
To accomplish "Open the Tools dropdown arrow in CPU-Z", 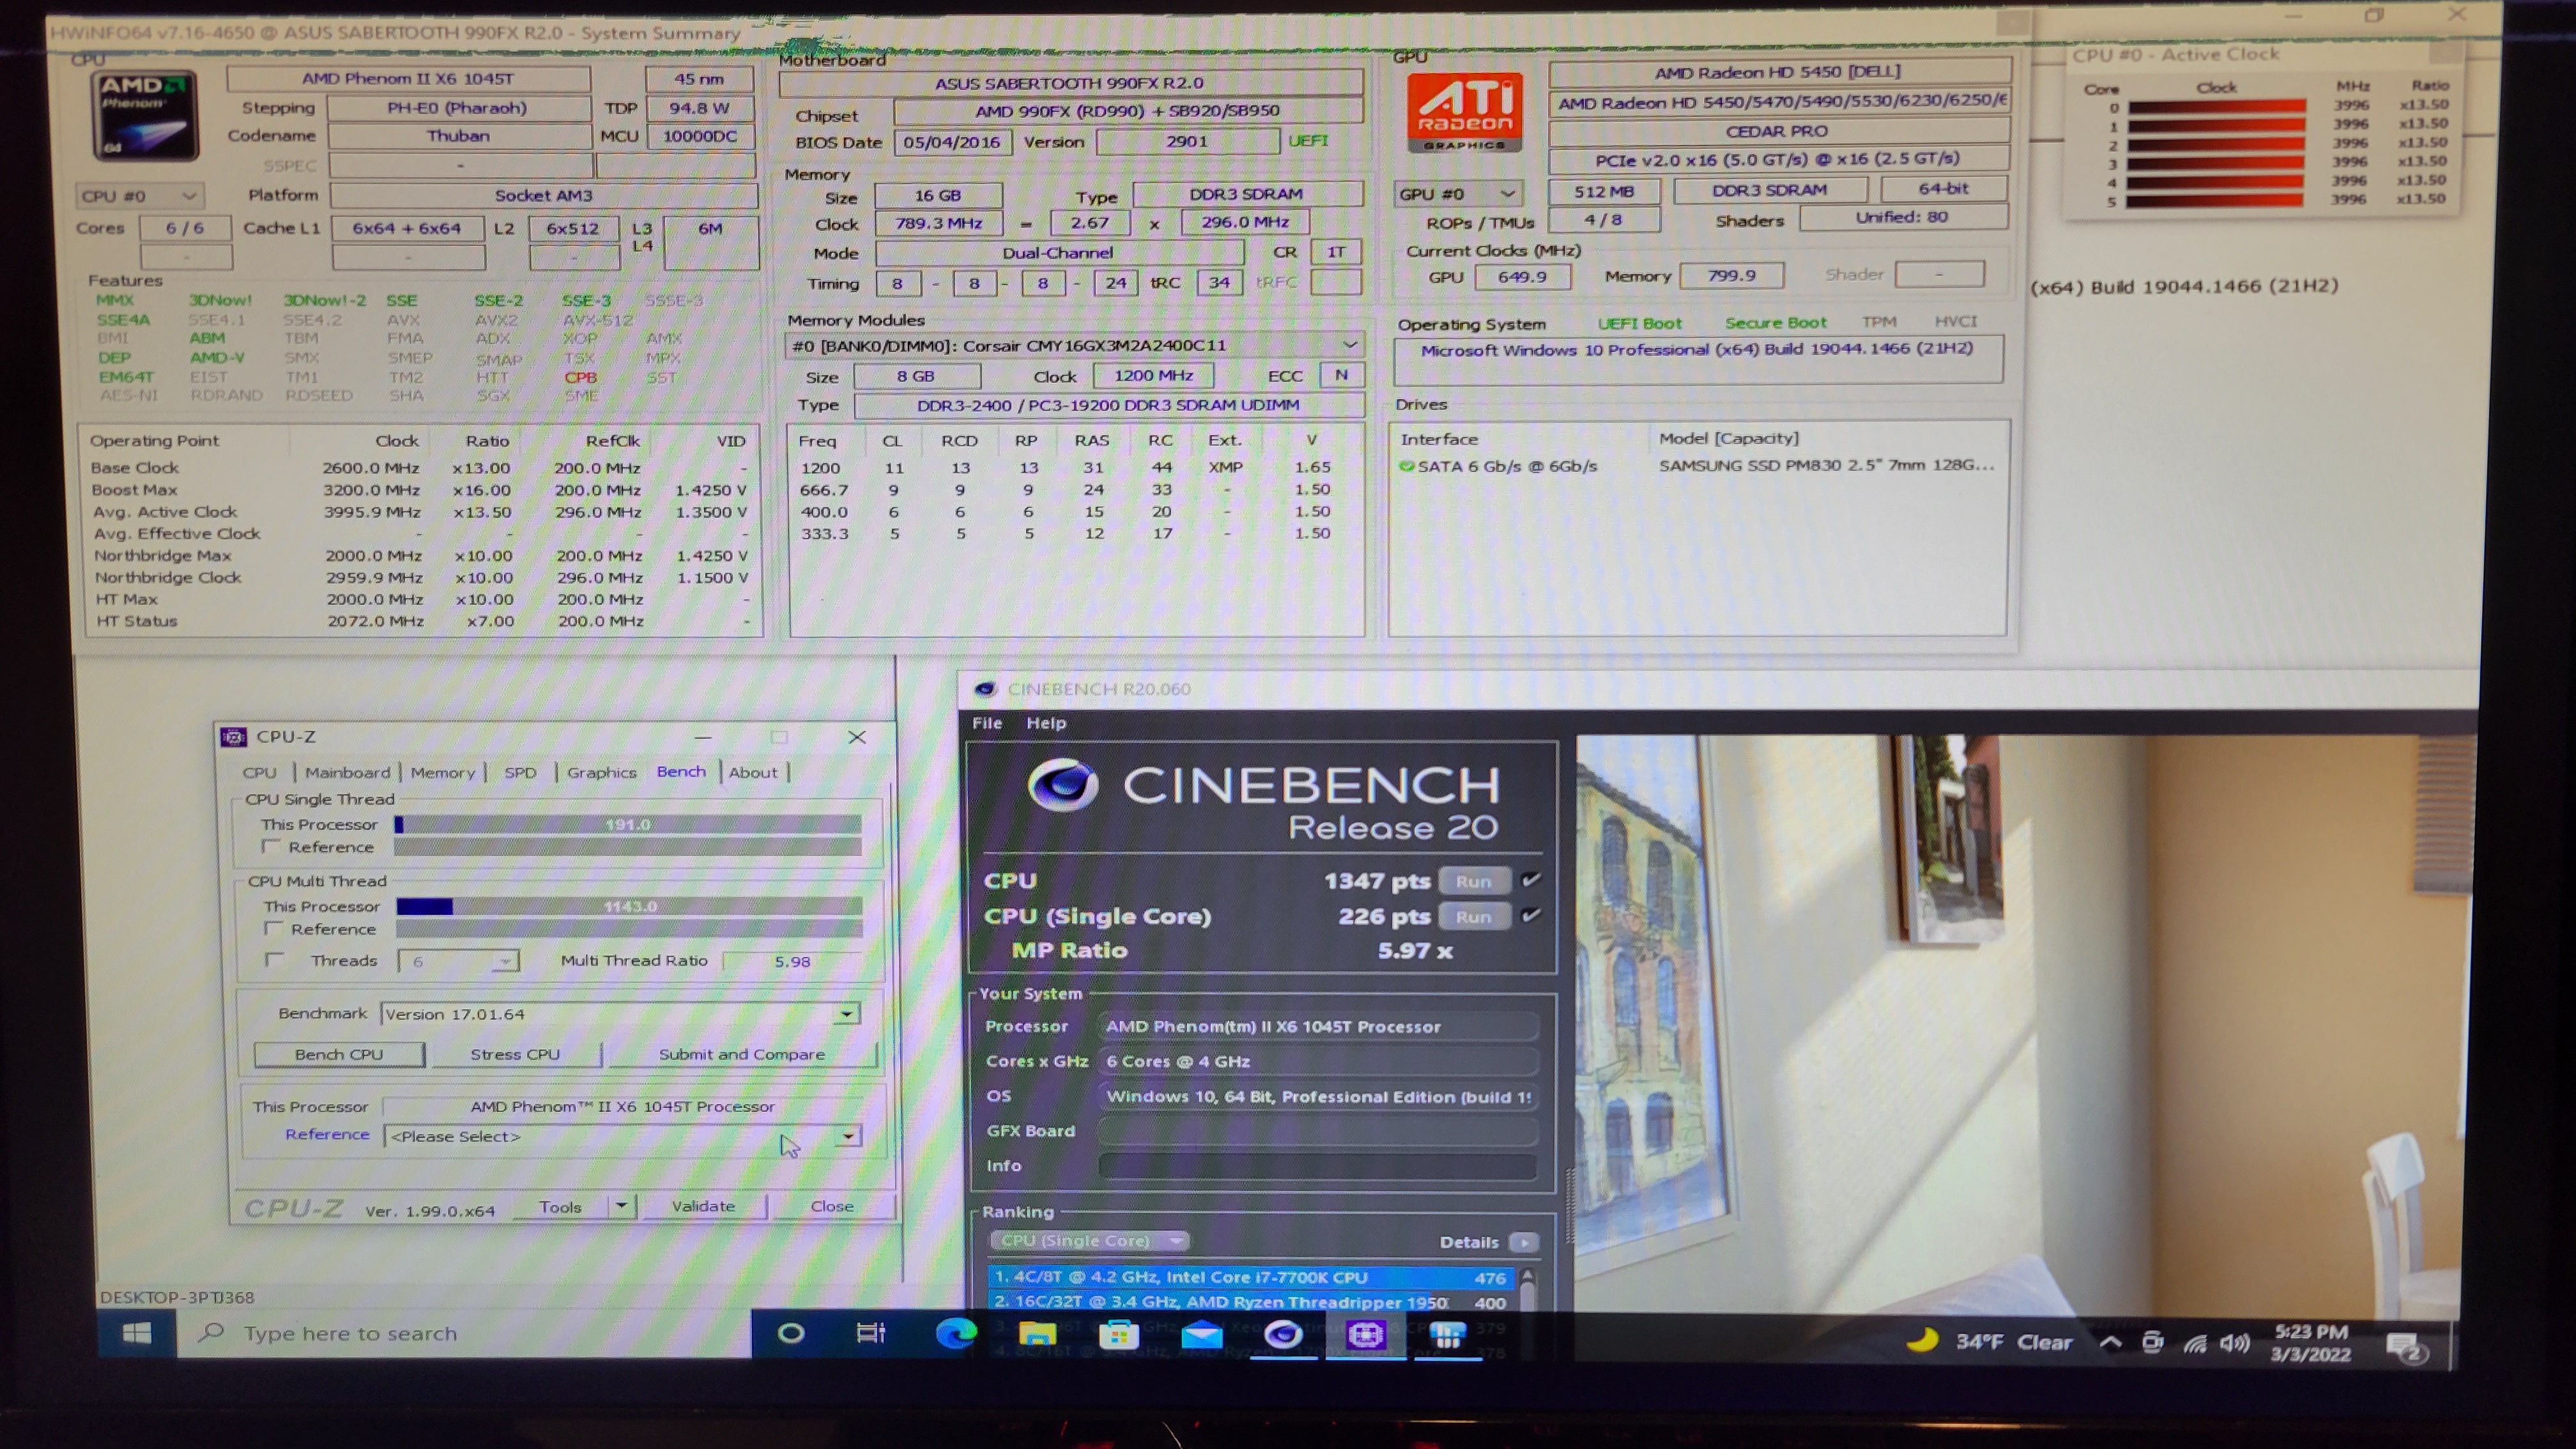I will 621,1206.
